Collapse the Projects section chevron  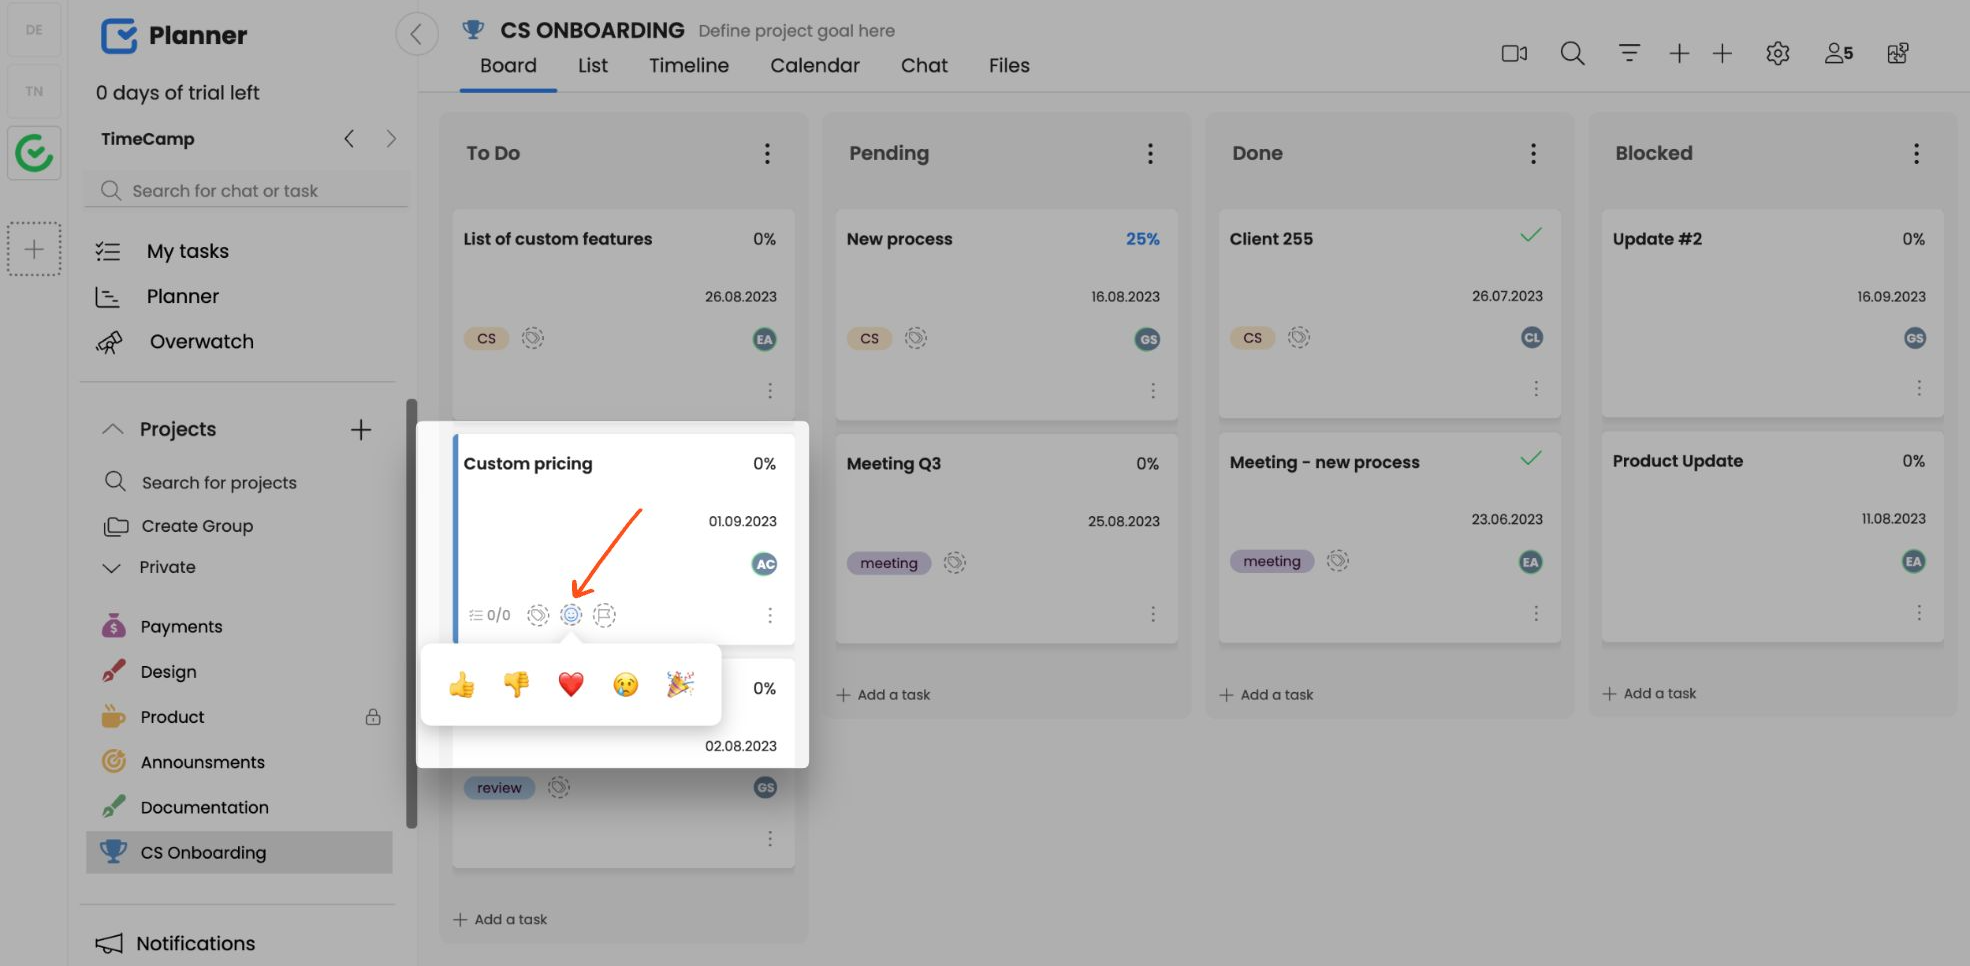click(x=113, y=429)
